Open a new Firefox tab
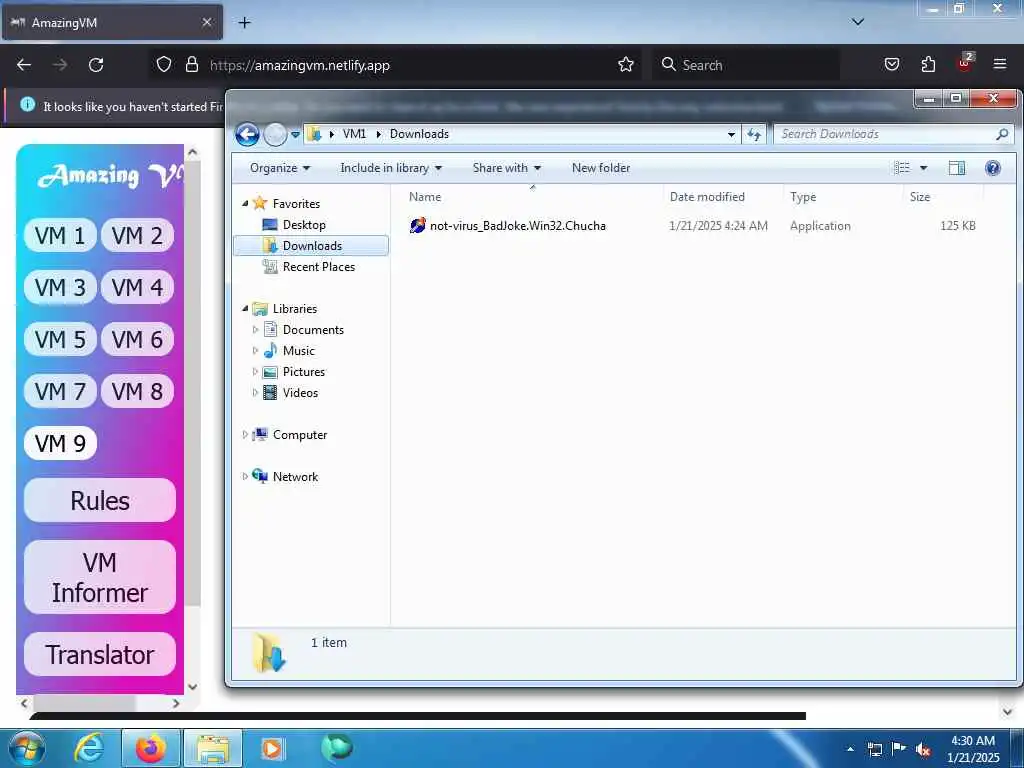Screen dimensions: 1024x768 (244, 22)
